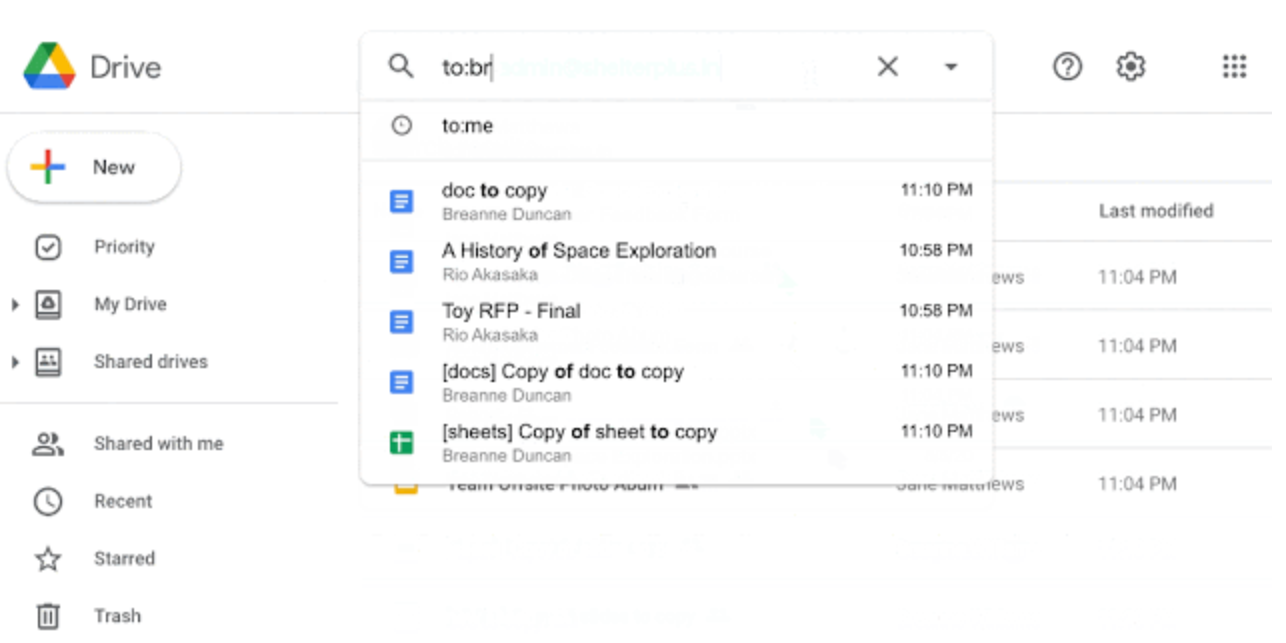Open the Help question mark icon

(1067, 67)
